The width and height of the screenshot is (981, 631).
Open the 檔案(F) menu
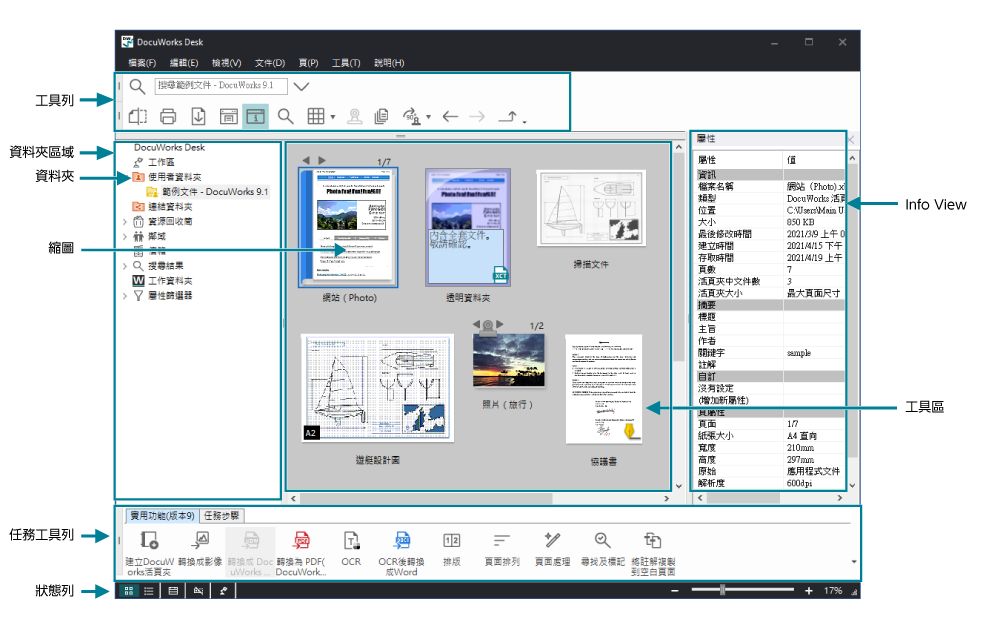tap(142, 63)
